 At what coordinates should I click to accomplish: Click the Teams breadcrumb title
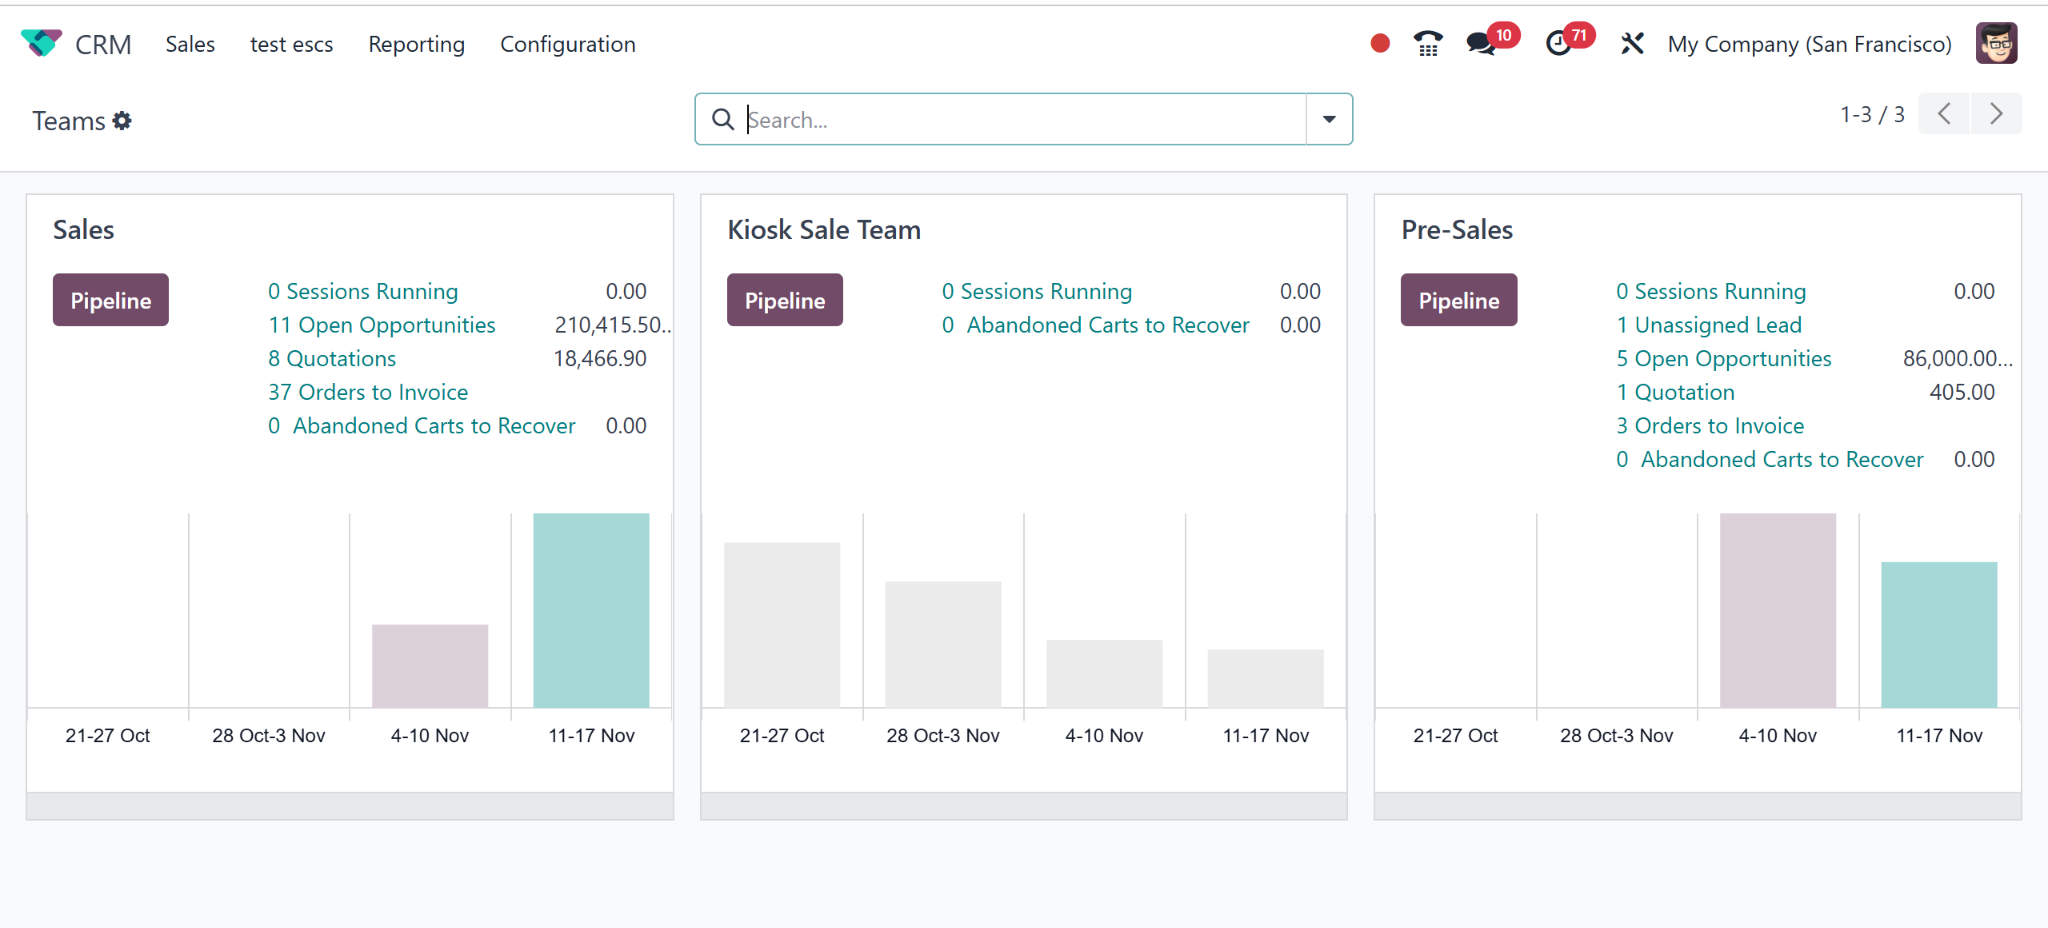68,121
